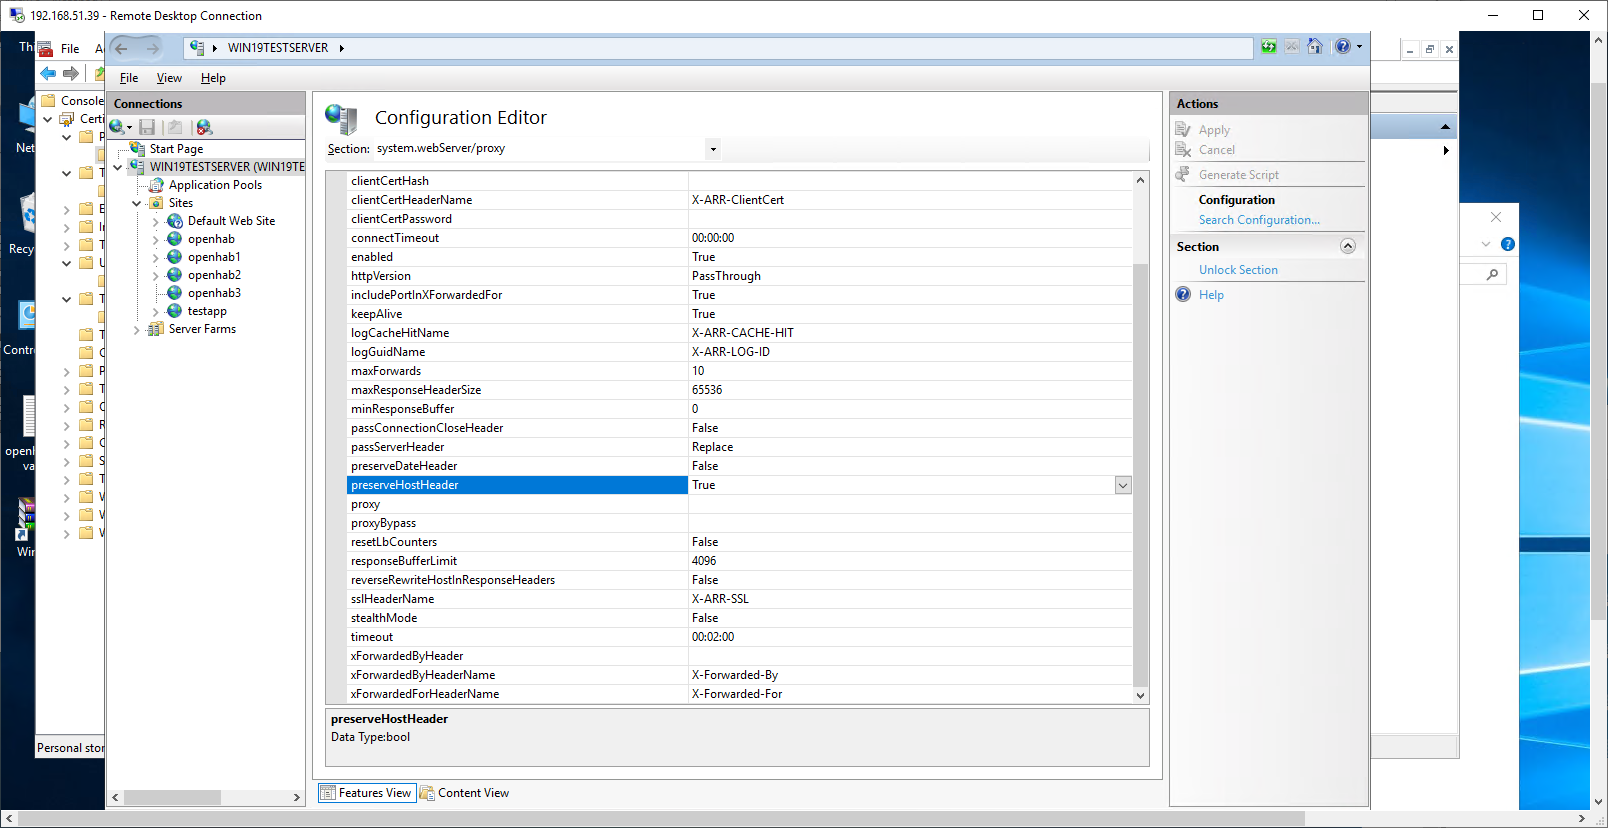Expand the Server Farms tree node
The height and width of the screenshot is (828, 1608).
[x=137, y=330]
